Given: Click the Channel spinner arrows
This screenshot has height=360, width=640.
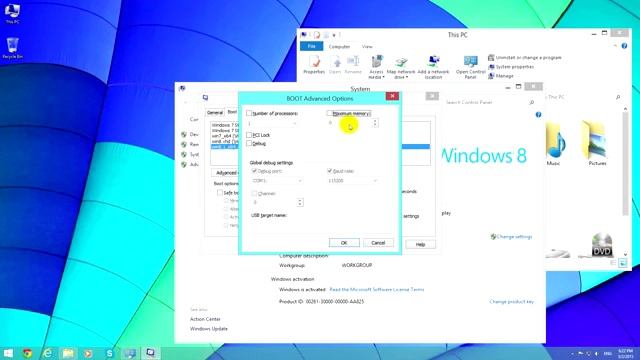Looking at the screenshot, I should coord(300,202).
